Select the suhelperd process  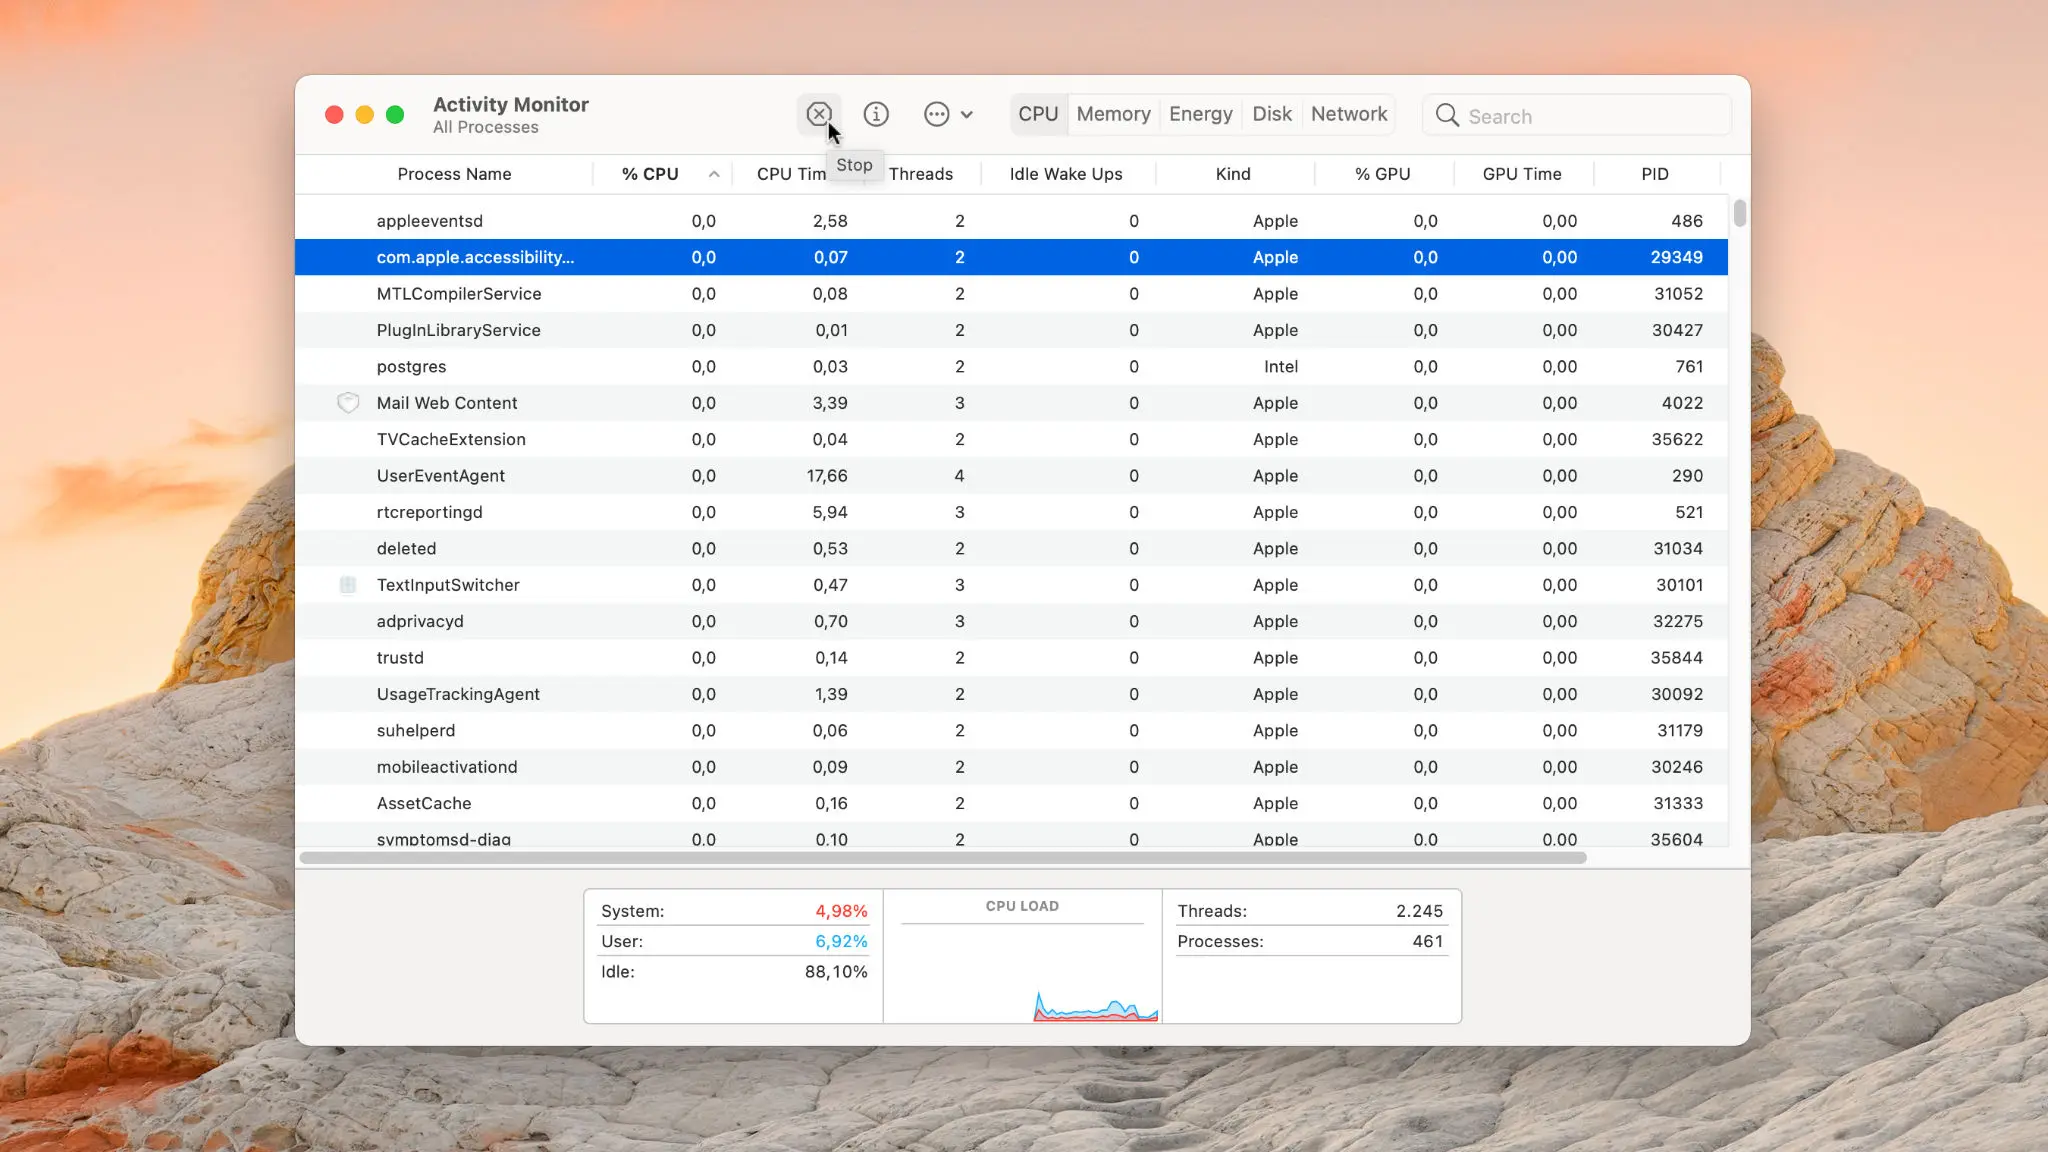coord(1011,731)
